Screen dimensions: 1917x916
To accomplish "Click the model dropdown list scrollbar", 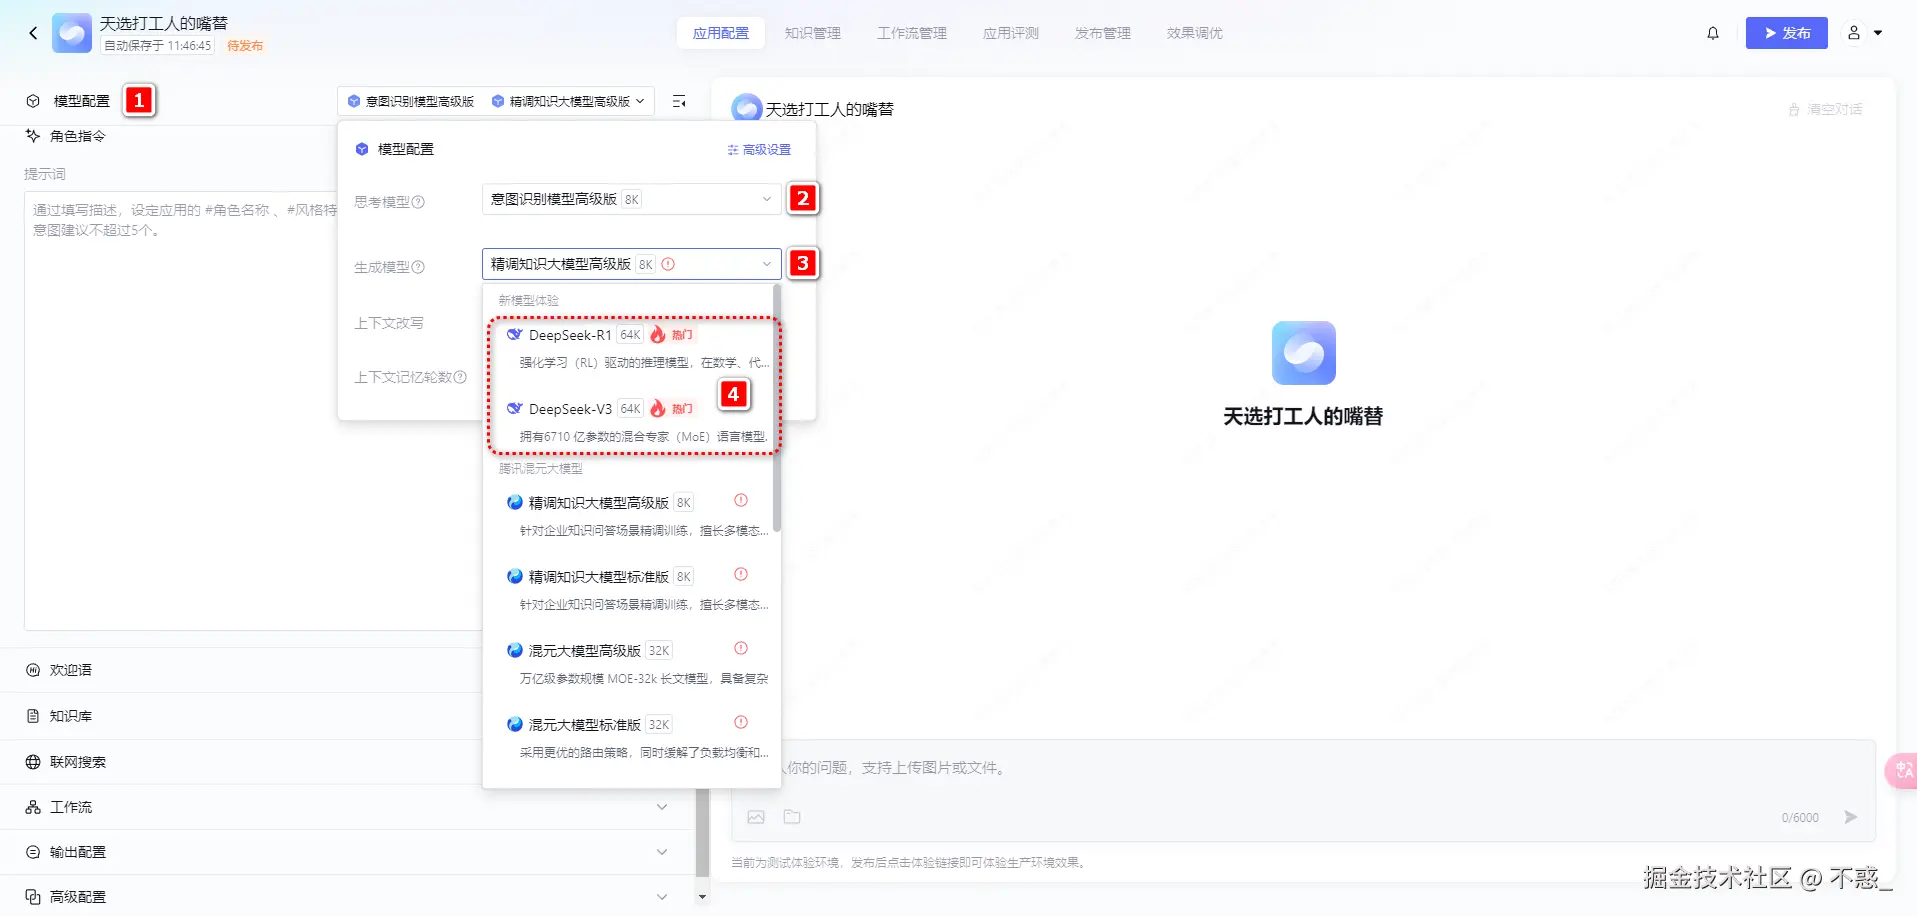I will coord(777,410).
